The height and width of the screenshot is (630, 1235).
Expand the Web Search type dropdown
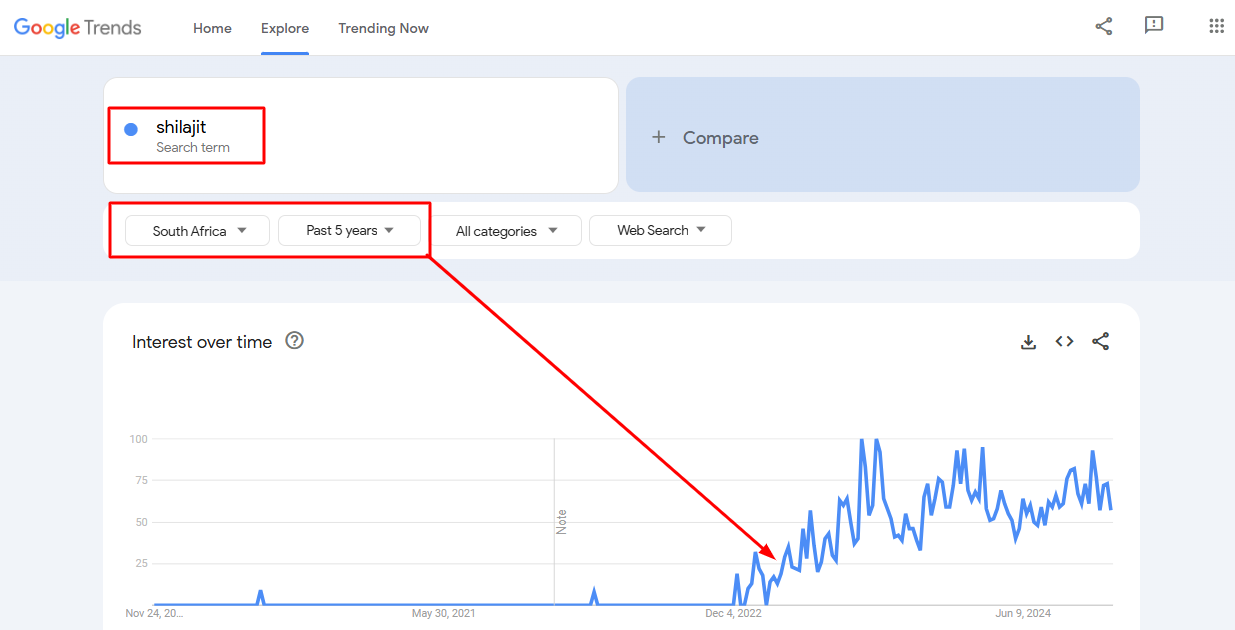(660, 231)
